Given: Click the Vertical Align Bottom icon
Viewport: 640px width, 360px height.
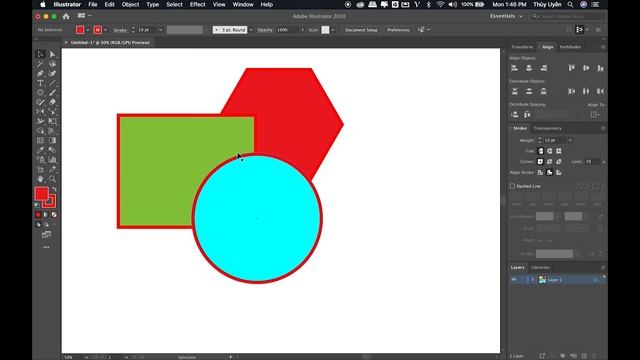Looking at the screenshot, I should pos(600,68).
